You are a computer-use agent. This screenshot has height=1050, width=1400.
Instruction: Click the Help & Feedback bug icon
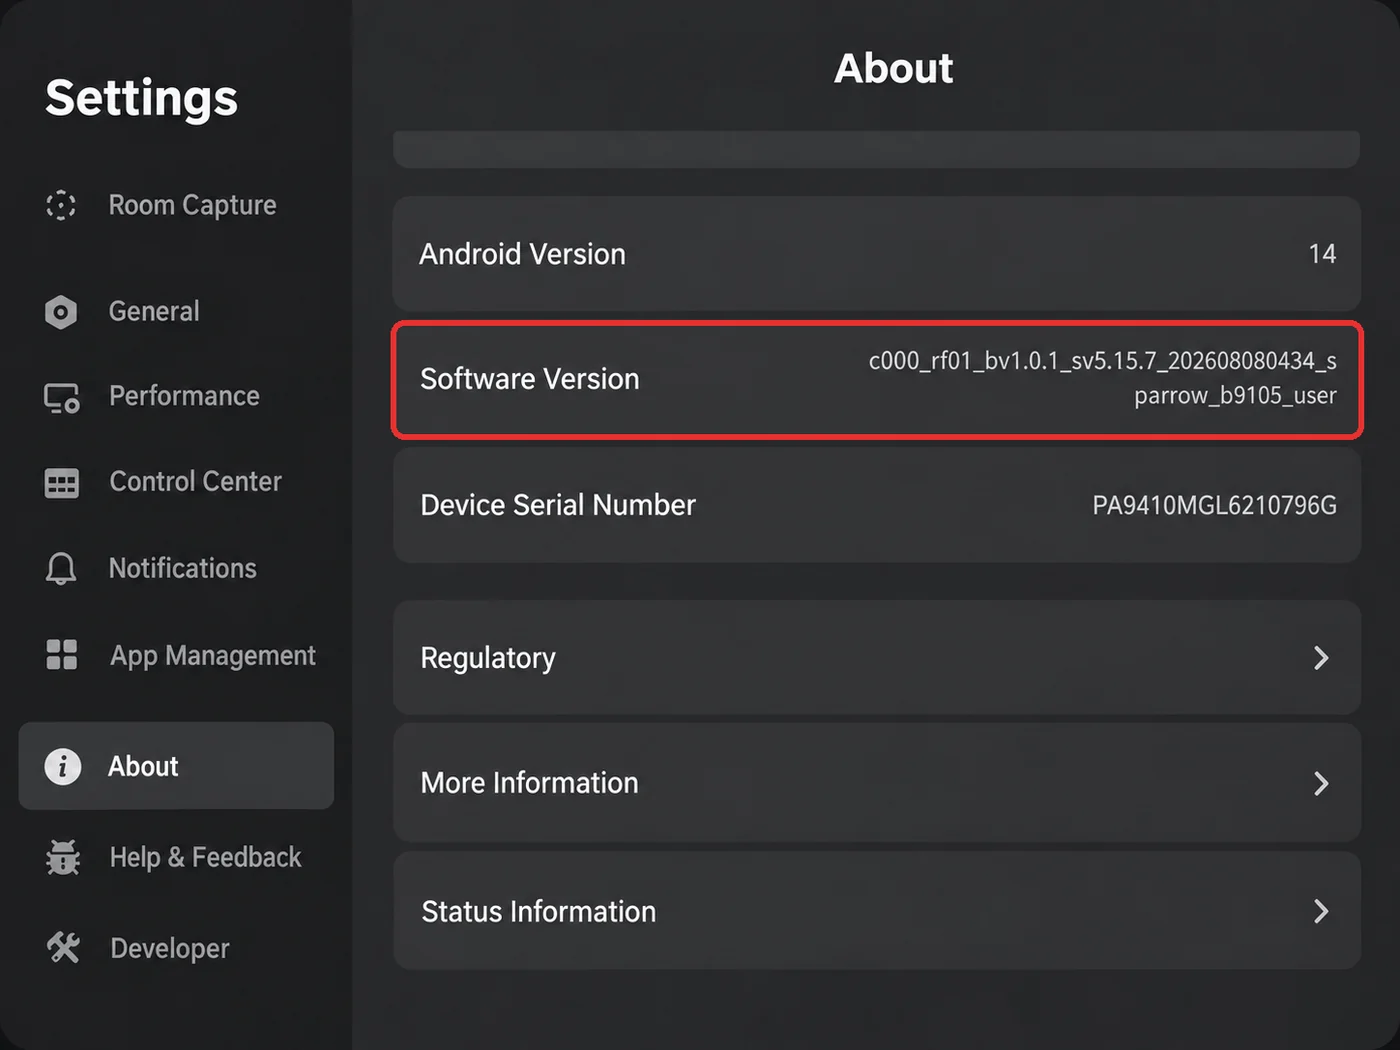(x=63, y=857)
